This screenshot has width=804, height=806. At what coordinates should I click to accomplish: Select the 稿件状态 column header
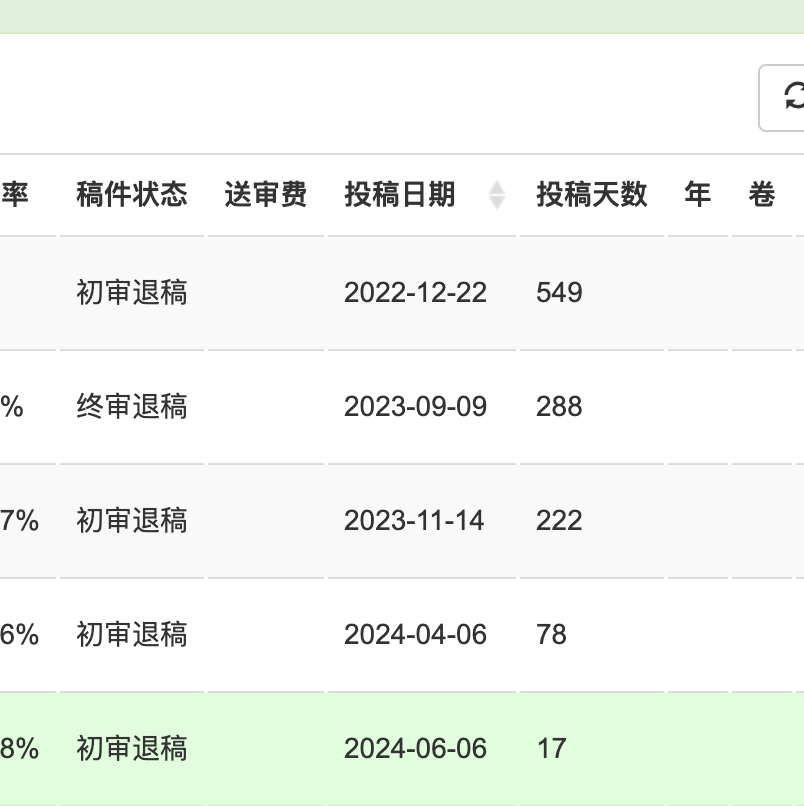click(x=132, y=194)
